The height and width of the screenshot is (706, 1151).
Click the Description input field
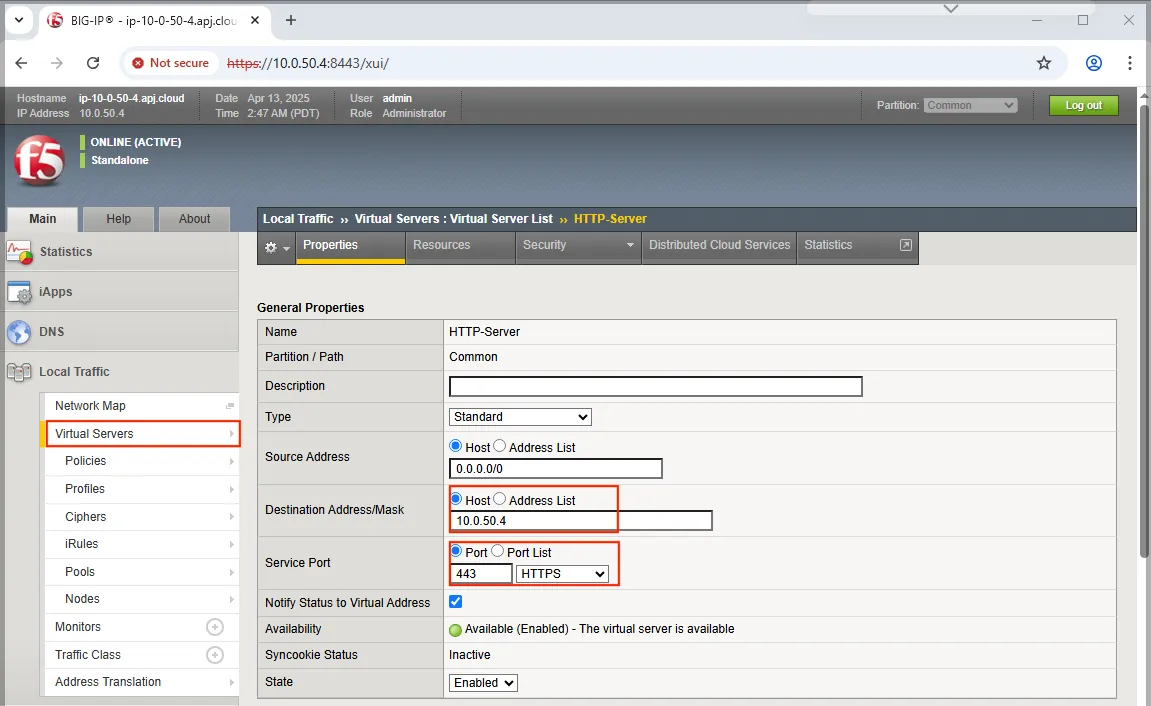pyautogui.click(x=655, y=387)
